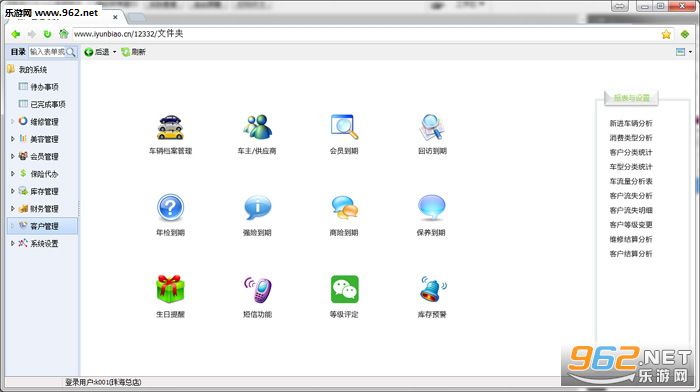Click the 报表与设置 panel tab
This screenshot has width=700, height=392.
(631, 98)
